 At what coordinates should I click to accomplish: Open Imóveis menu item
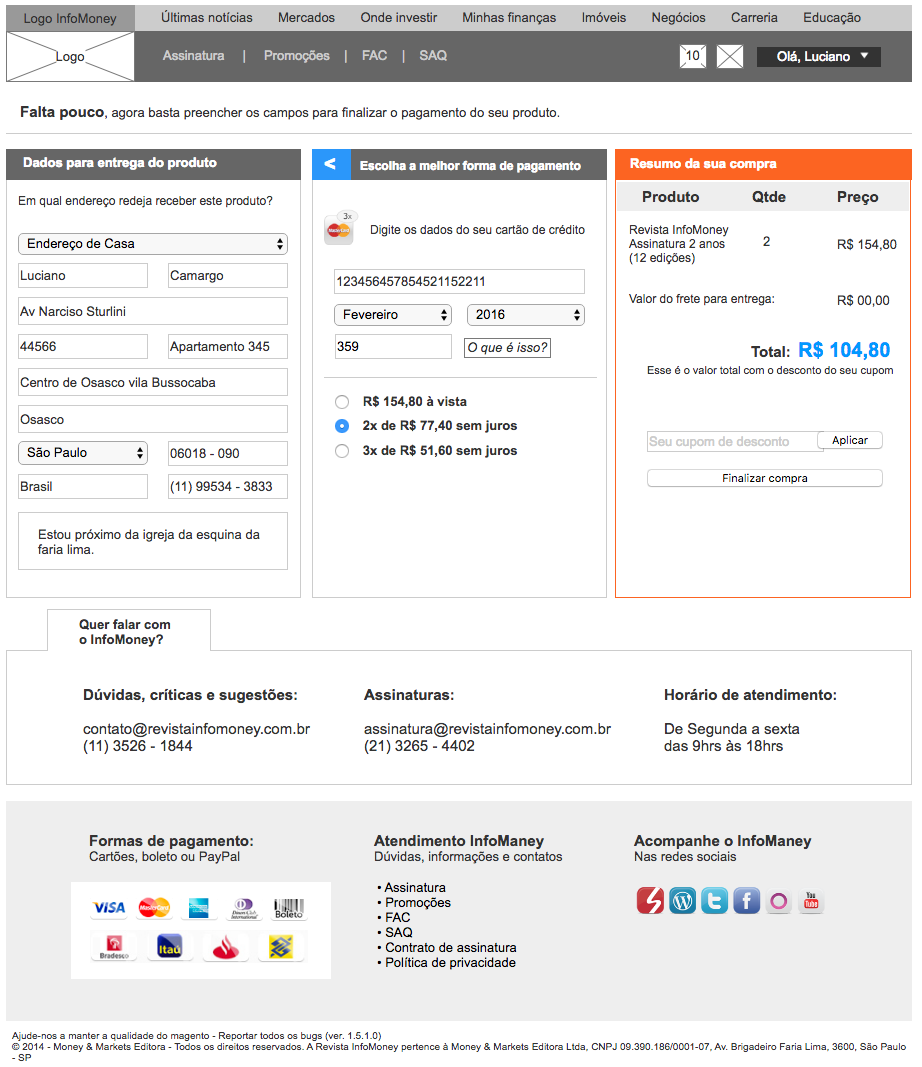[604, 18]
